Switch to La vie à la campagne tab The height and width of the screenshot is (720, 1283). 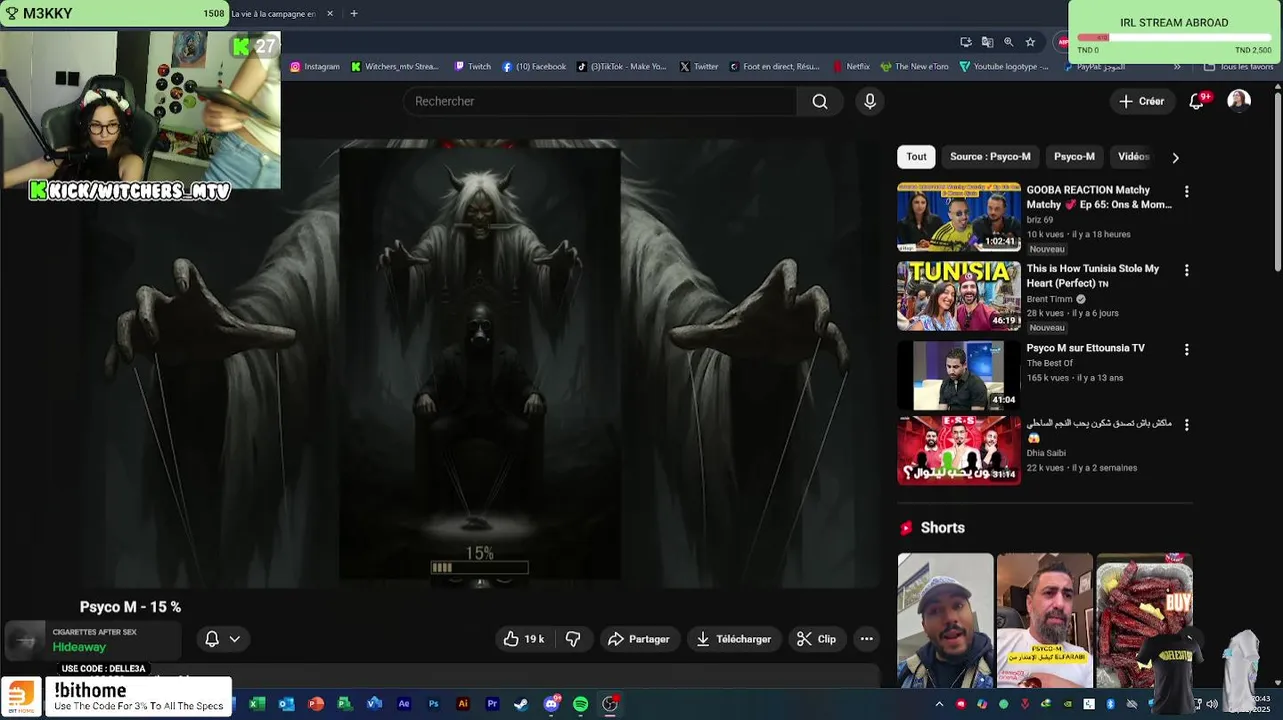click(273, 14)
